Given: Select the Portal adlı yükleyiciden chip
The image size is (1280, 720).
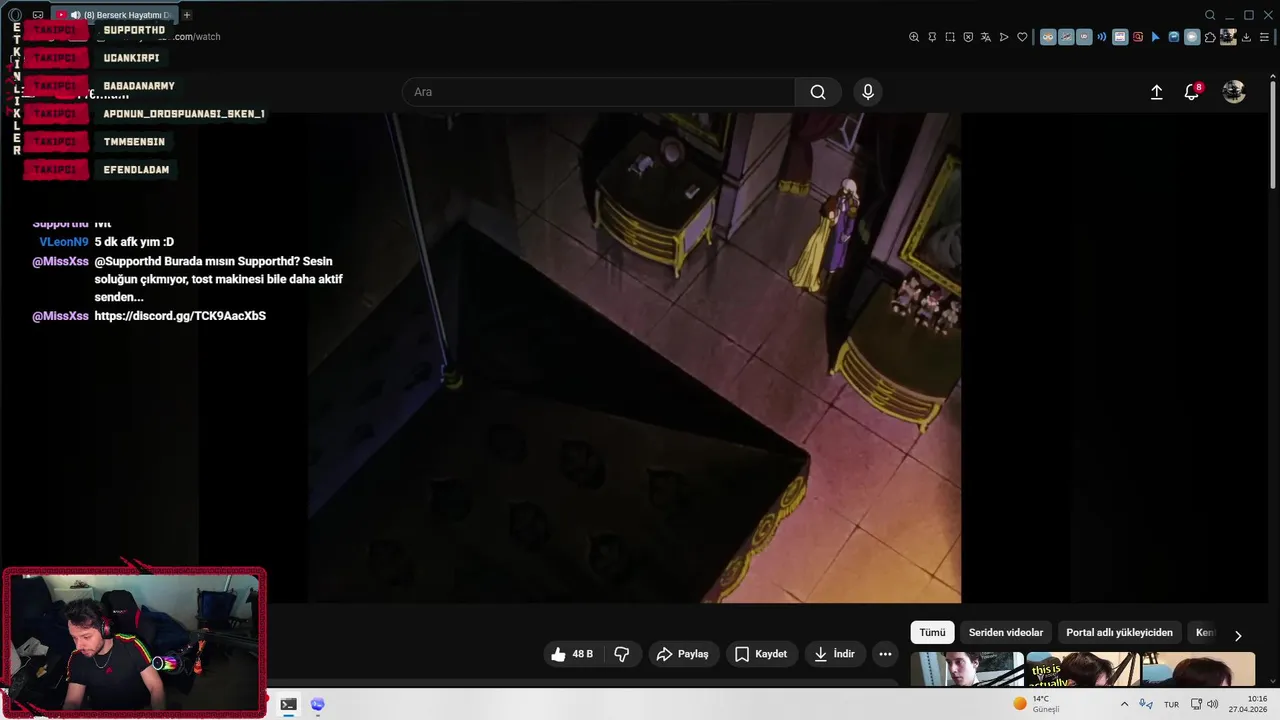Looking at the screenshot, I should coord(1119,633).
